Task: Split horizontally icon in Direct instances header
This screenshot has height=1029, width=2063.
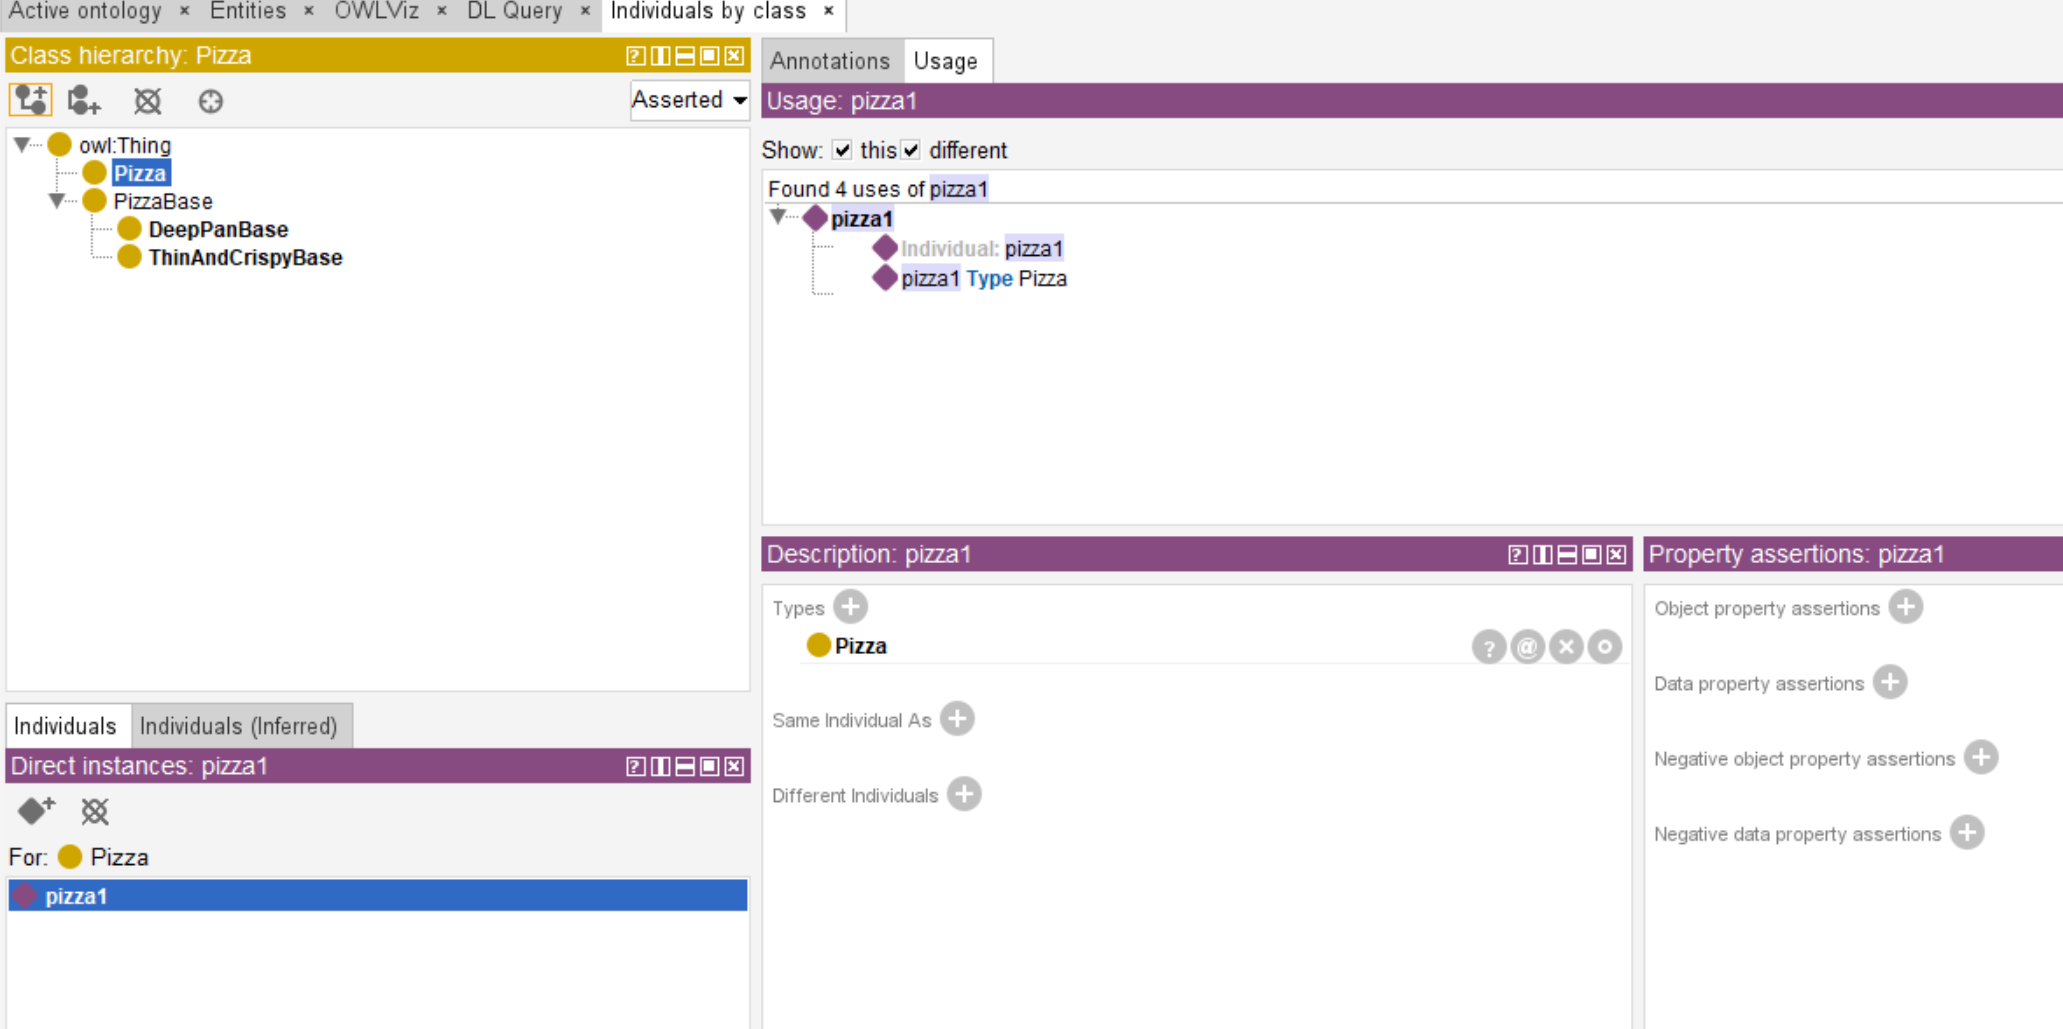Action: coord(685,766)
